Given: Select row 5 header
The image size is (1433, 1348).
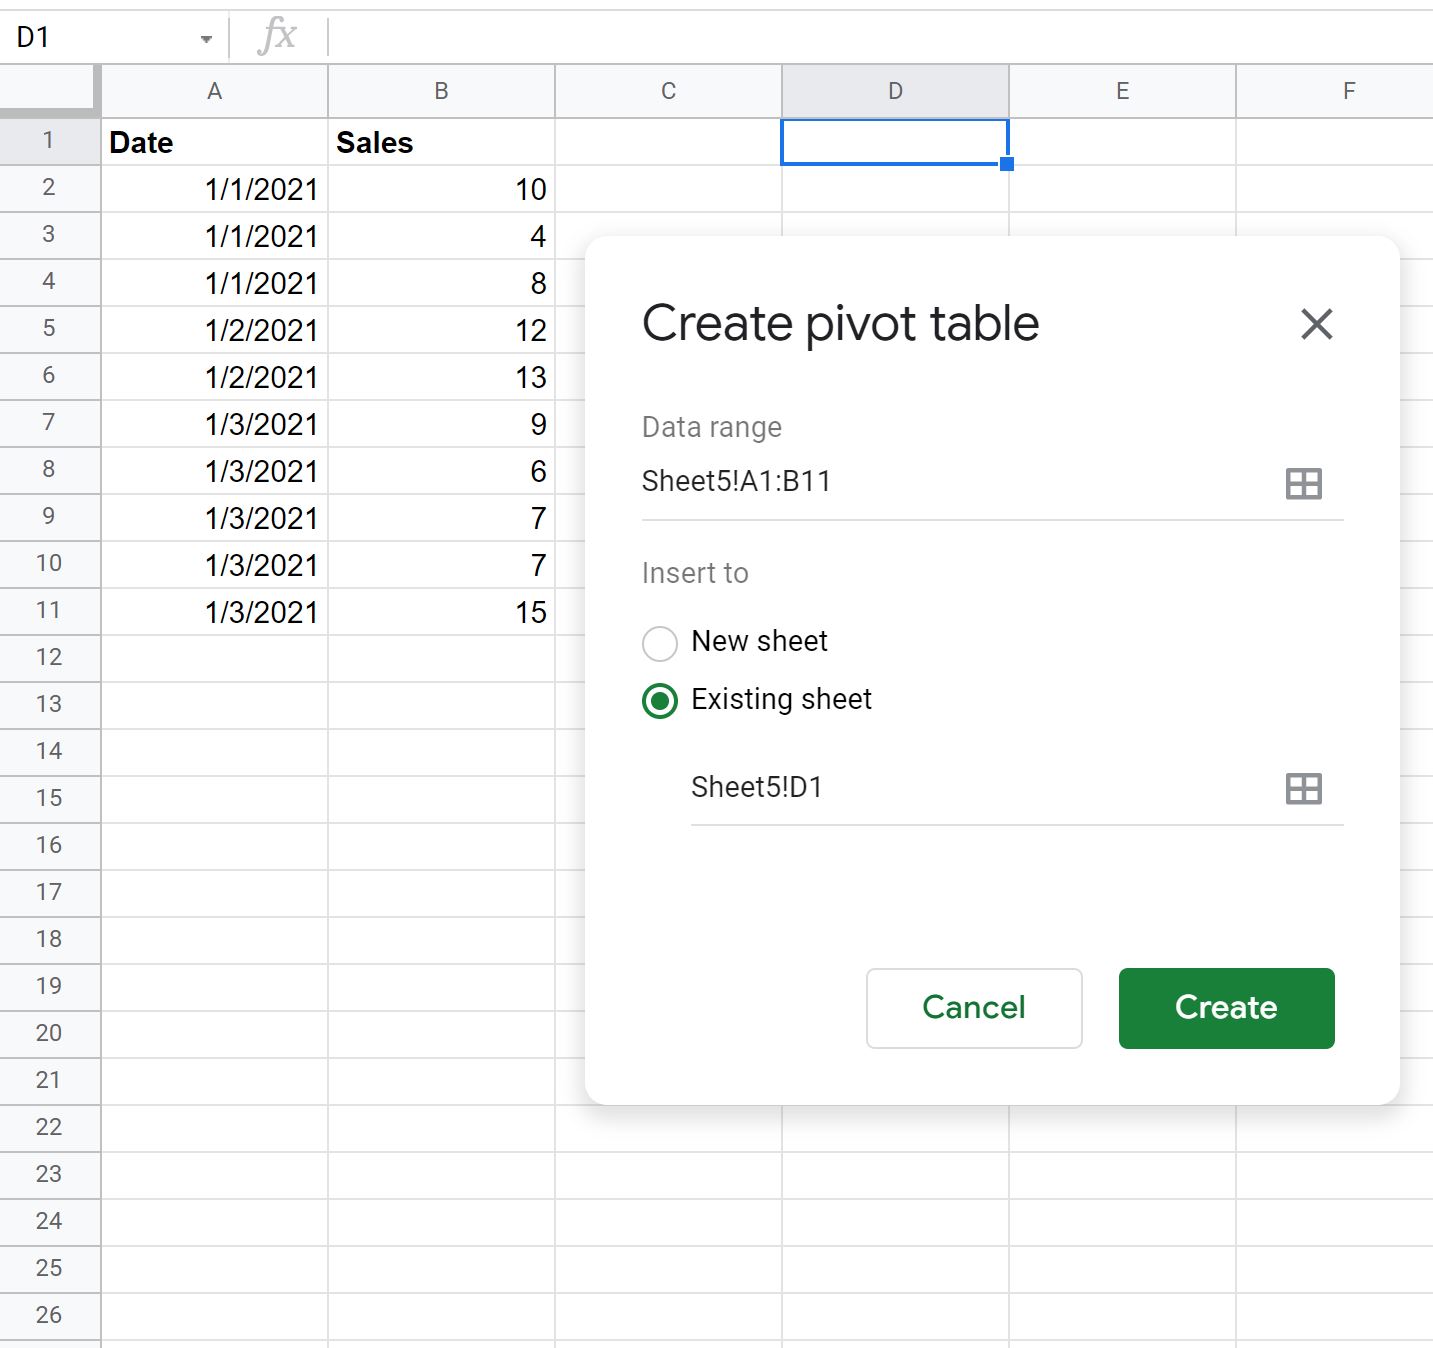Looking at the screenshot, I should click(49, 329).
